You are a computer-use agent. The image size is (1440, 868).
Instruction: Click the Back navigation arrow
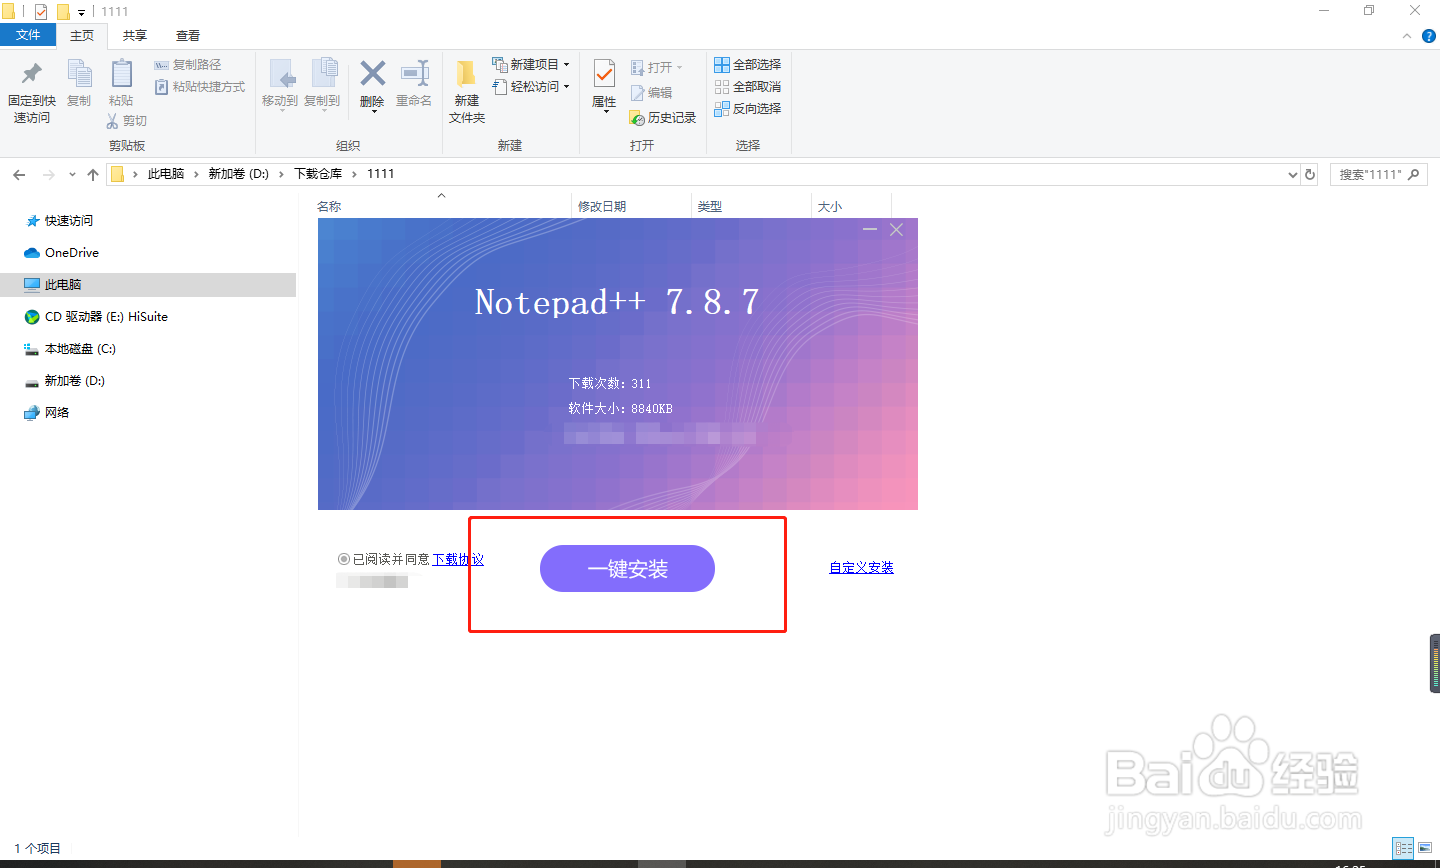point(19,175)
